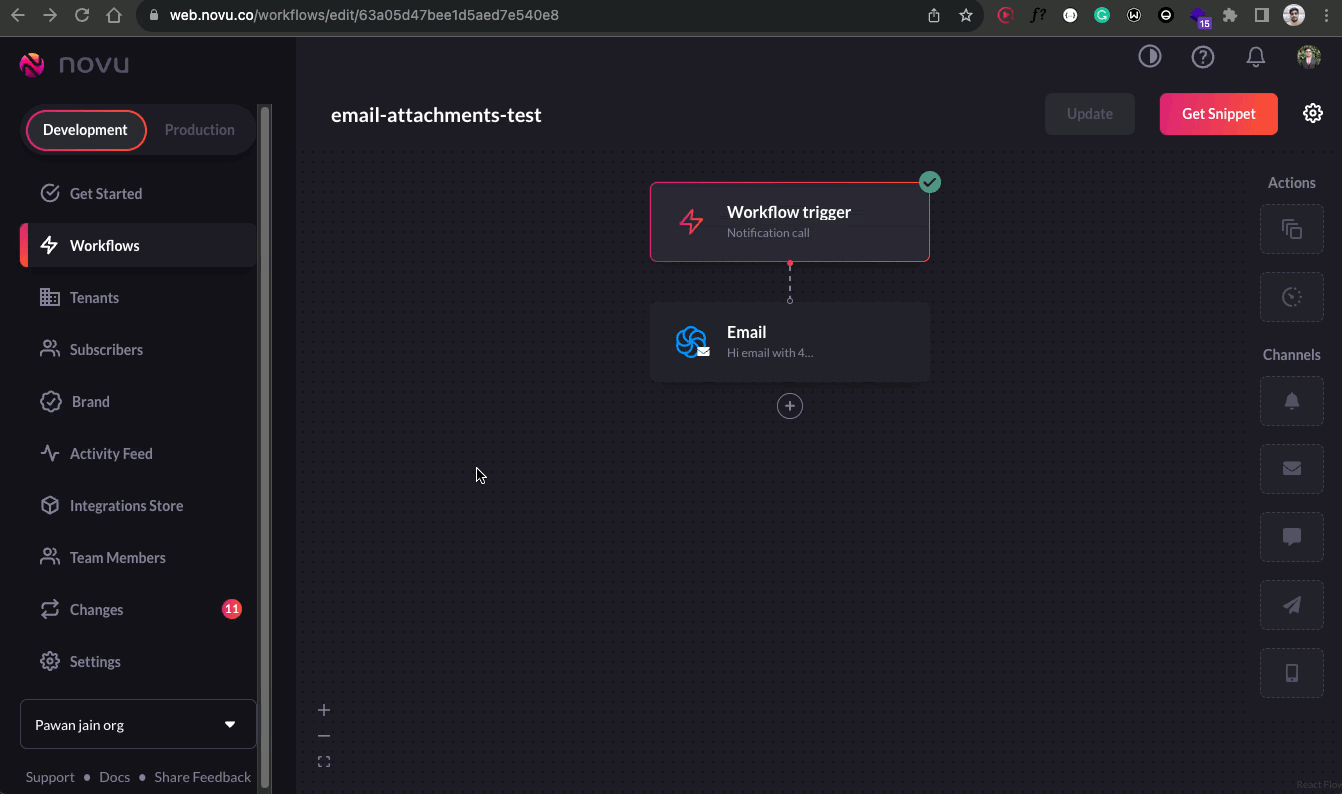Fit workflow canvas to view

324,762
